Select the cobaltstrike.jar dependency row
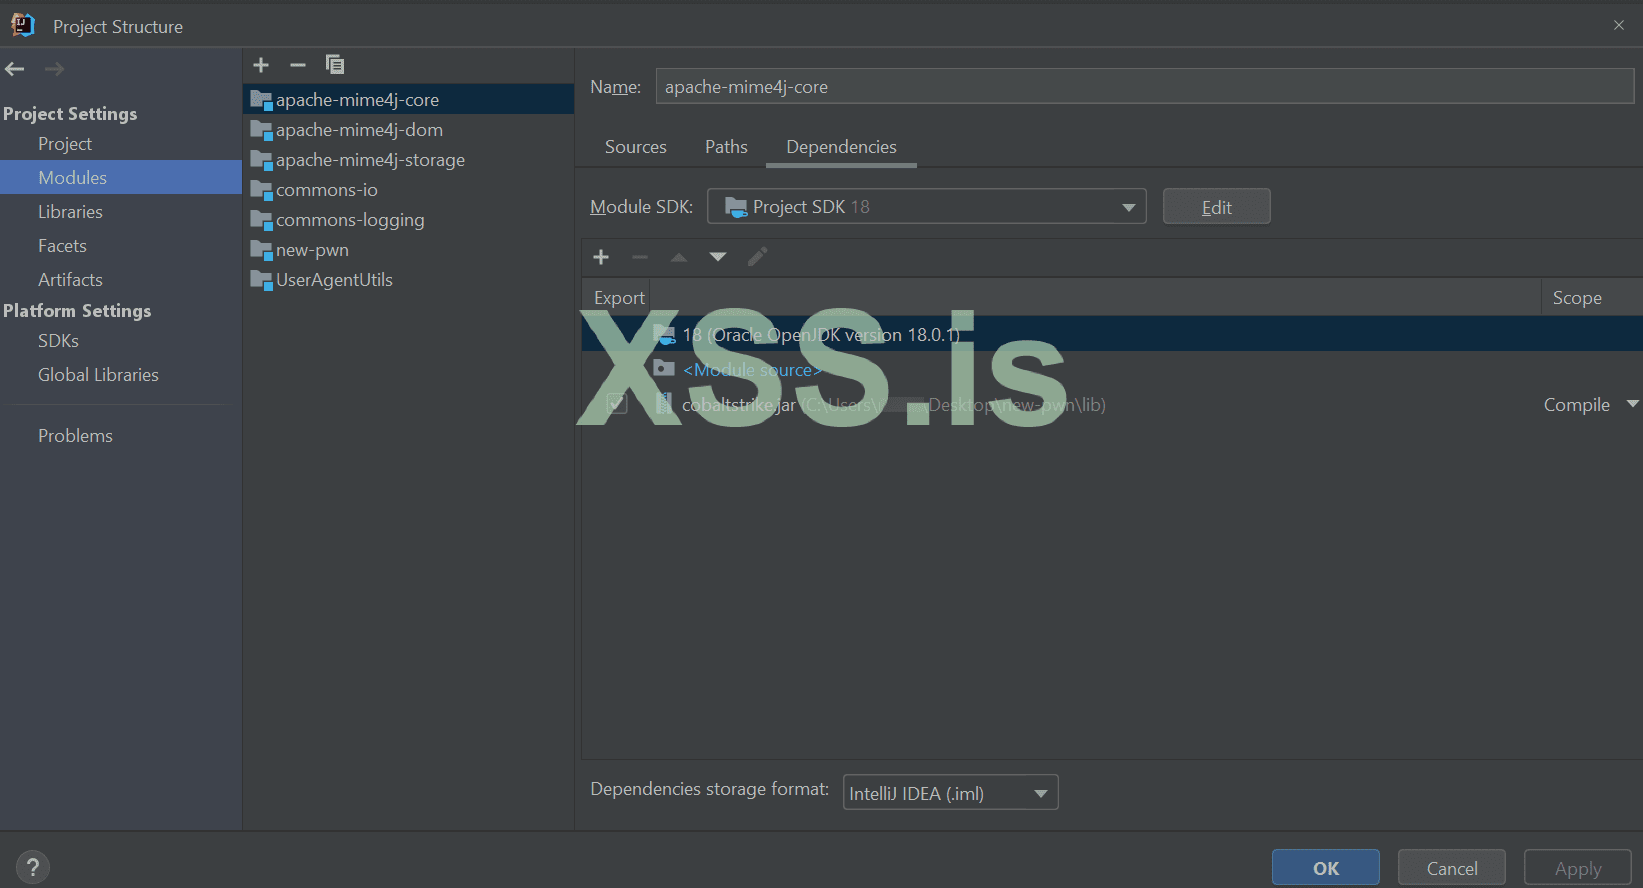The width and height of the screenshot is (1643, 888). (x=1112, y=404)
